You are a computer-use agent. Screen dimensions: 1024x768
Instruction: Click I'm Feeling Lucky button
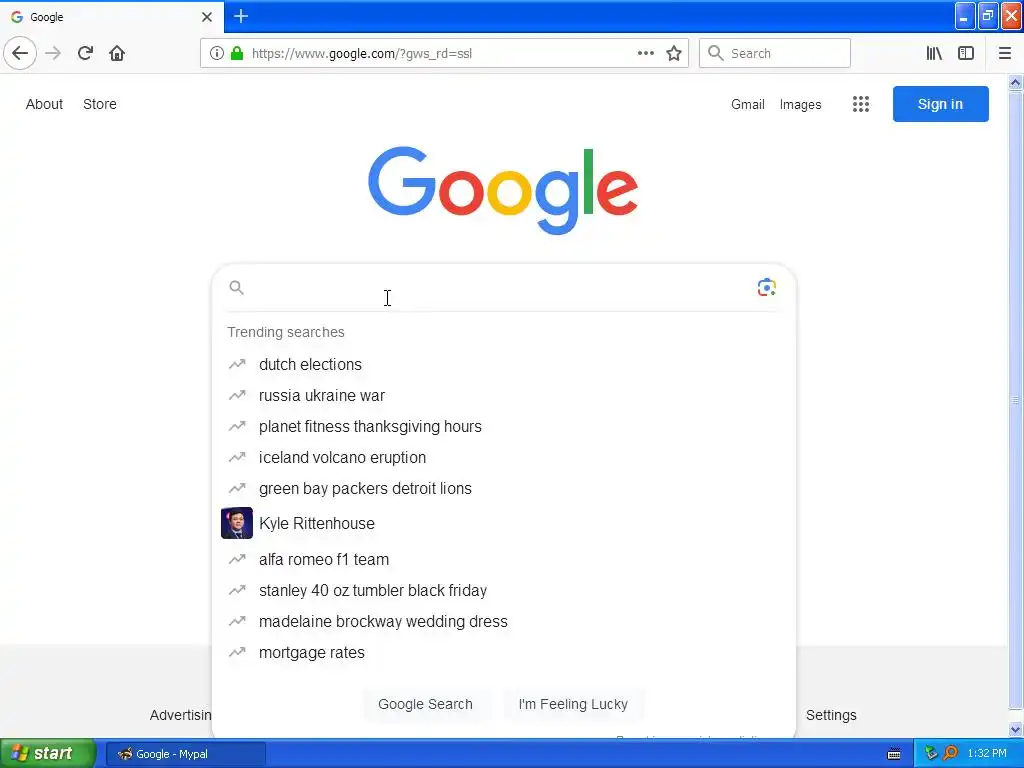(x=573, y=704)
